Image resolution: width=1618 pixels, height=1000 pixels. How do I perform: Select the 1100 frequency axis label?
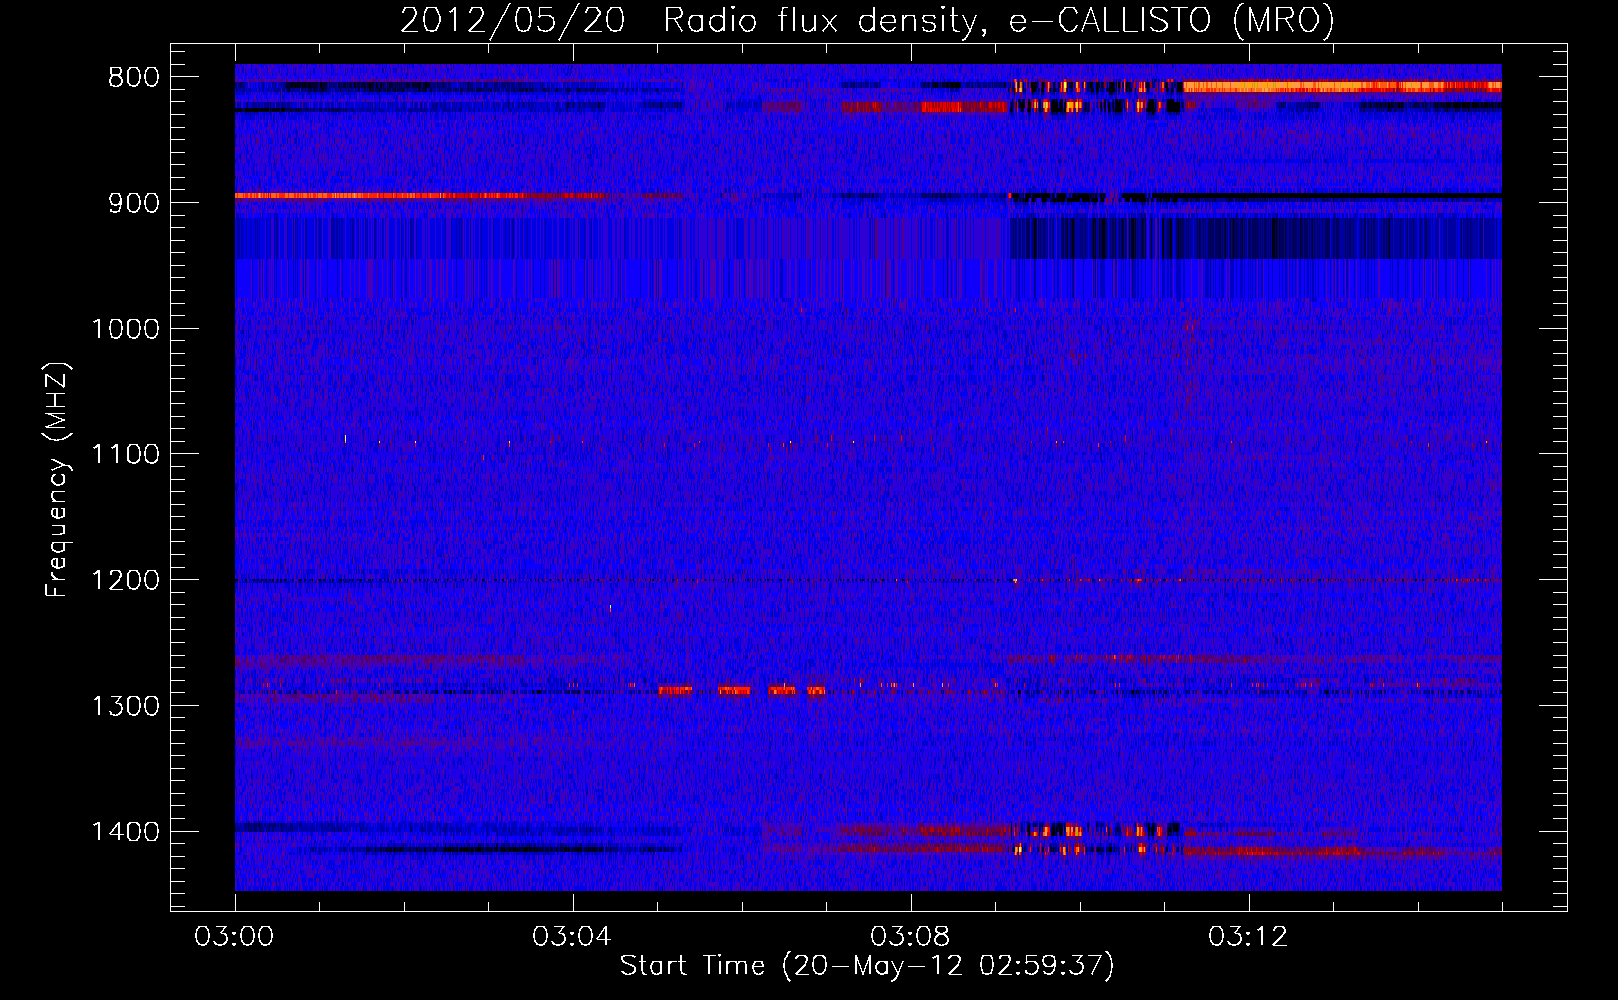click(x=125, y=455)
